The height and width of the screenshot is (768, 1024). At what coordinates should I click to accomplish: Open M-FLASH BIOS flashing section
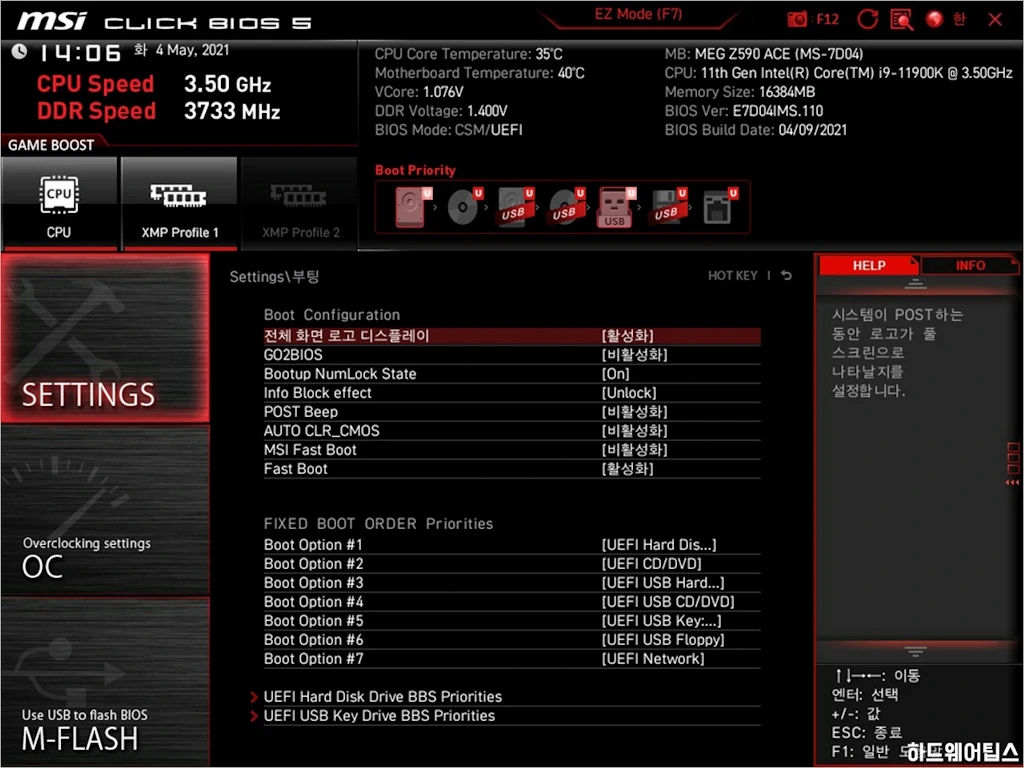[x=105, y=682]
